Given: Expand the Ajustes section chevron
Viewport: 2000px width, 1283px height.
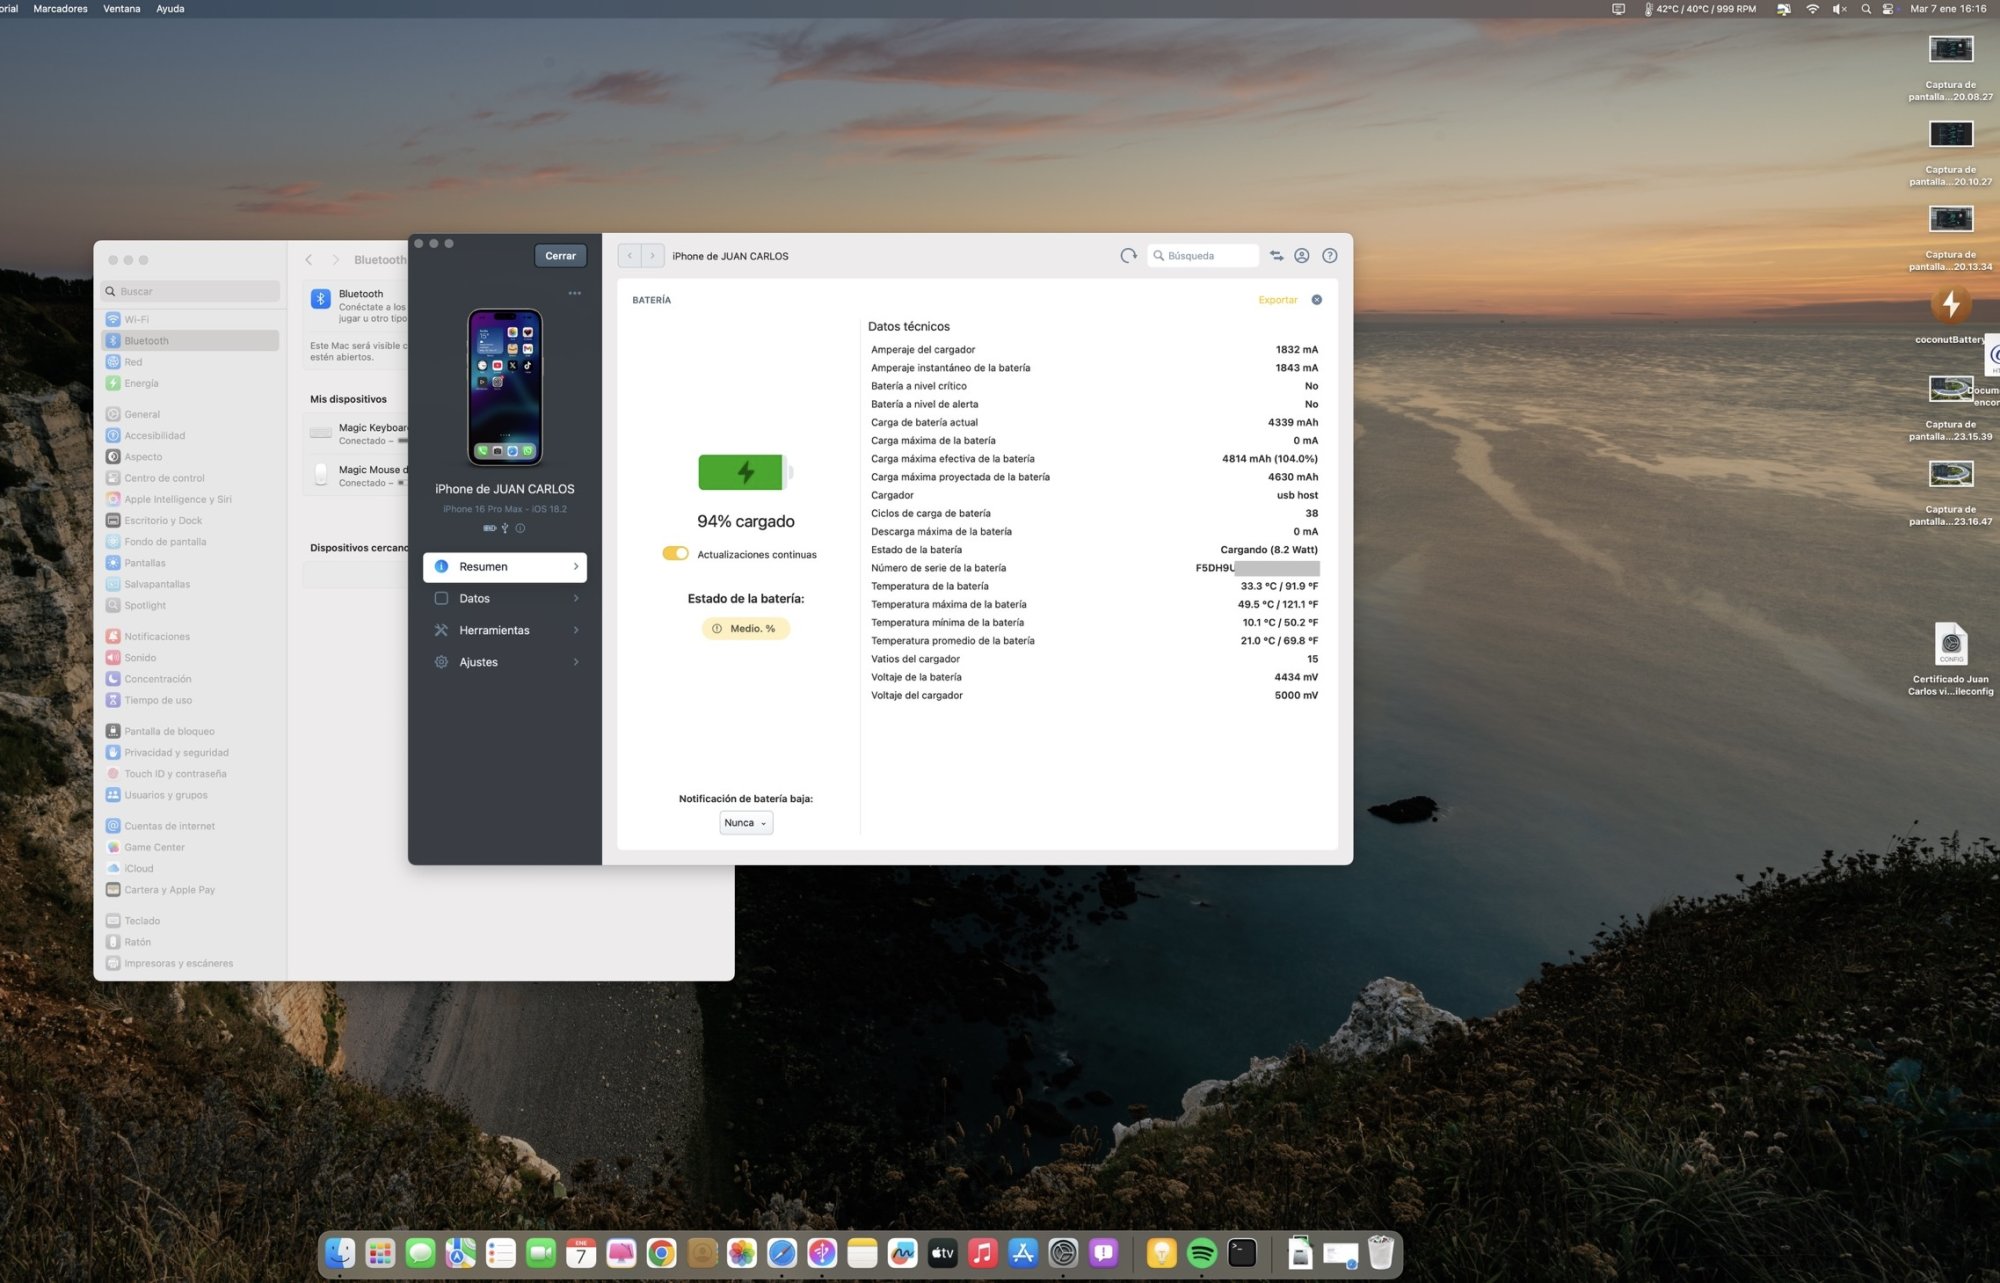Looking at the screenshot, I should click(576, 662).
